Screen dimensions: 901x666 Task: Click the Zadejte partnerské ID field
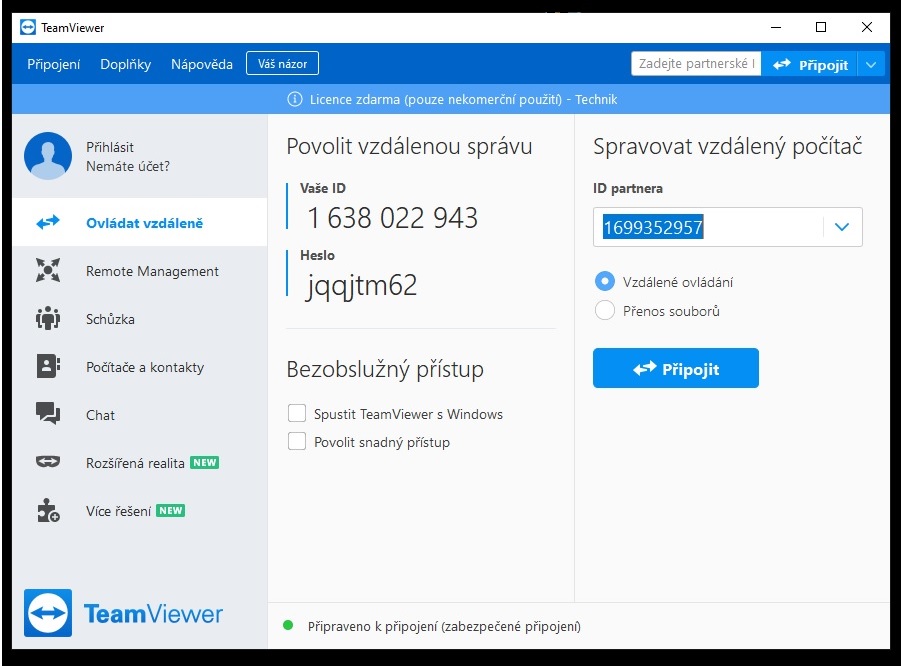pos(696,64)
